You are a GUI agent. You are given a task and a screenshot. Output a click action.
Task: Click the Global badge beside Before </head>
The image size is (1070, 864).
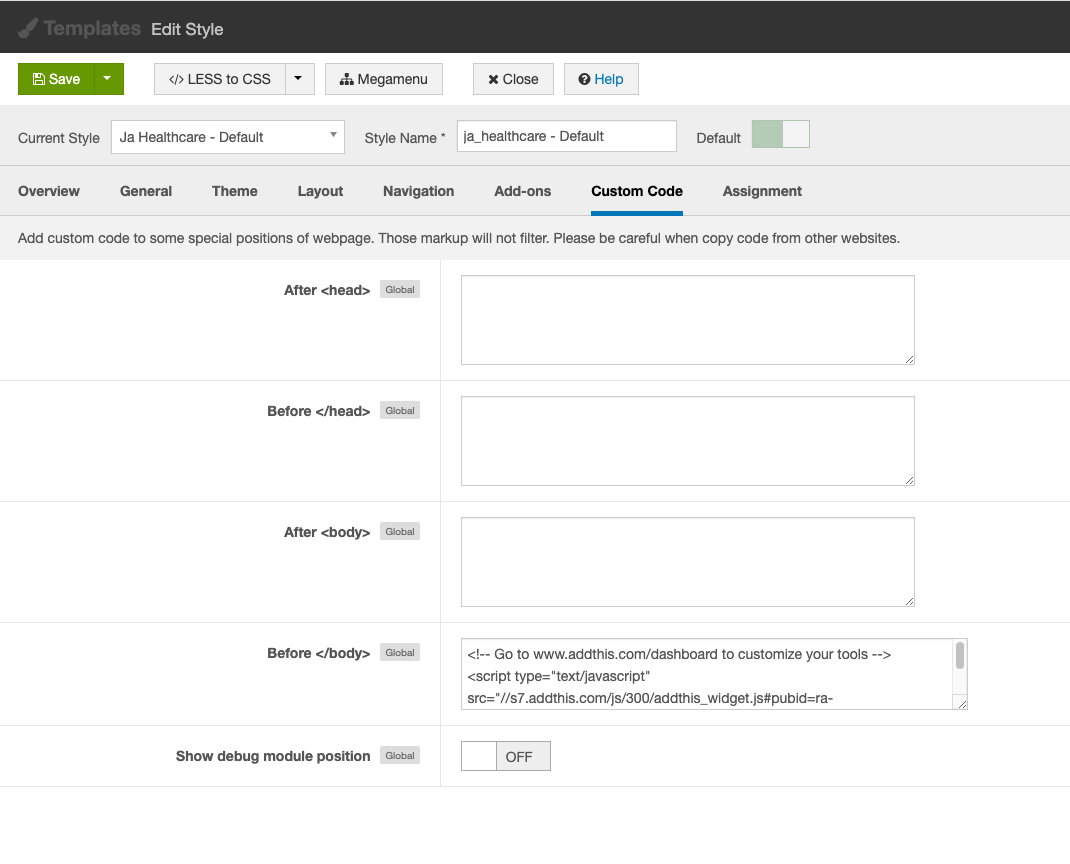(400, 411)
